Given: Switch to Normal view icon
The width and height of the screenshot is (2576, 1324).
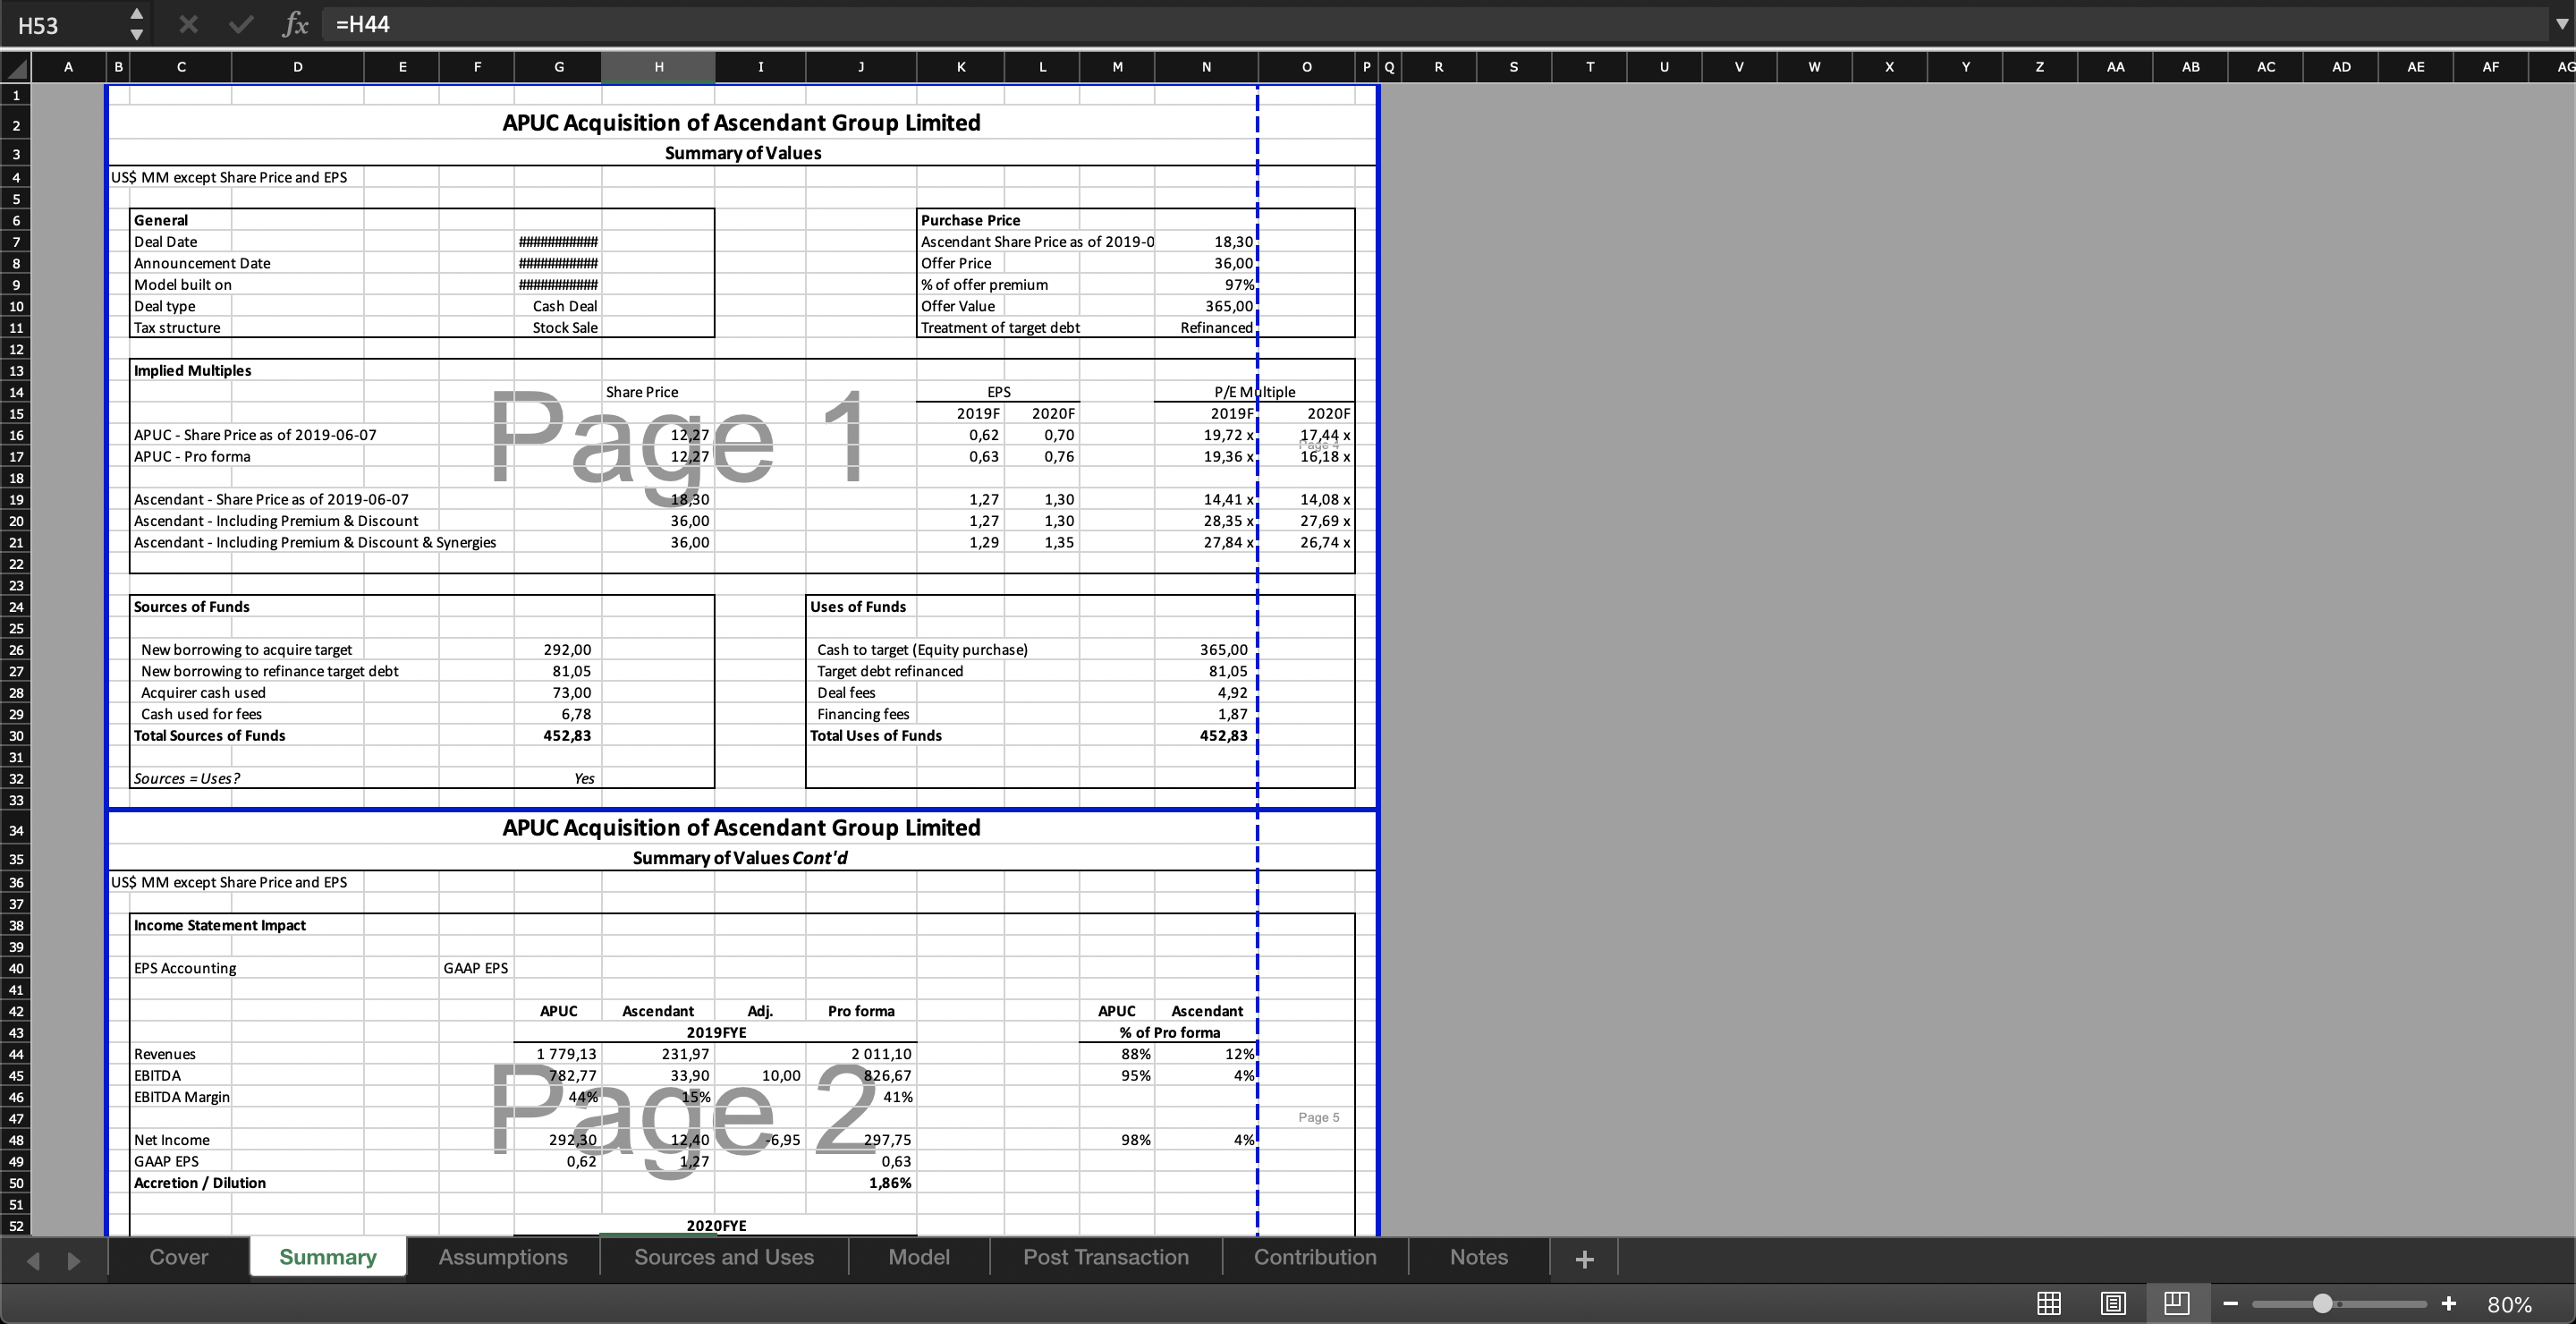Looking at the screenshot, I should (x=2049, y=1303).
